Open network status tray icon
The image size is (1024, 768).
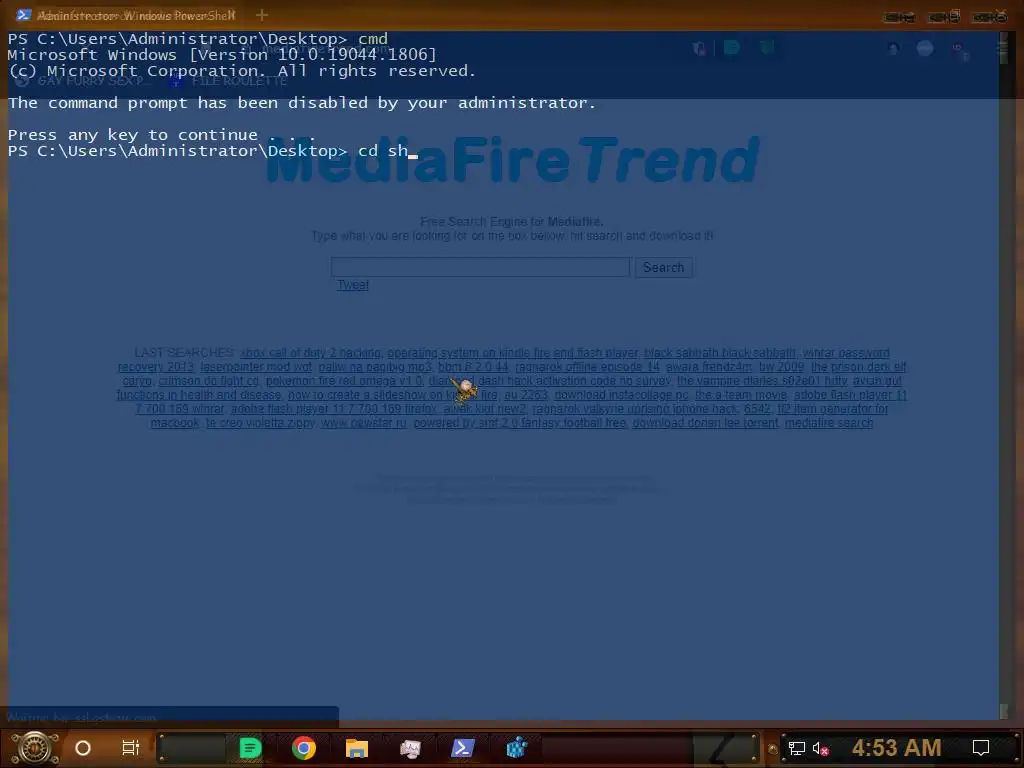[797, 748]
